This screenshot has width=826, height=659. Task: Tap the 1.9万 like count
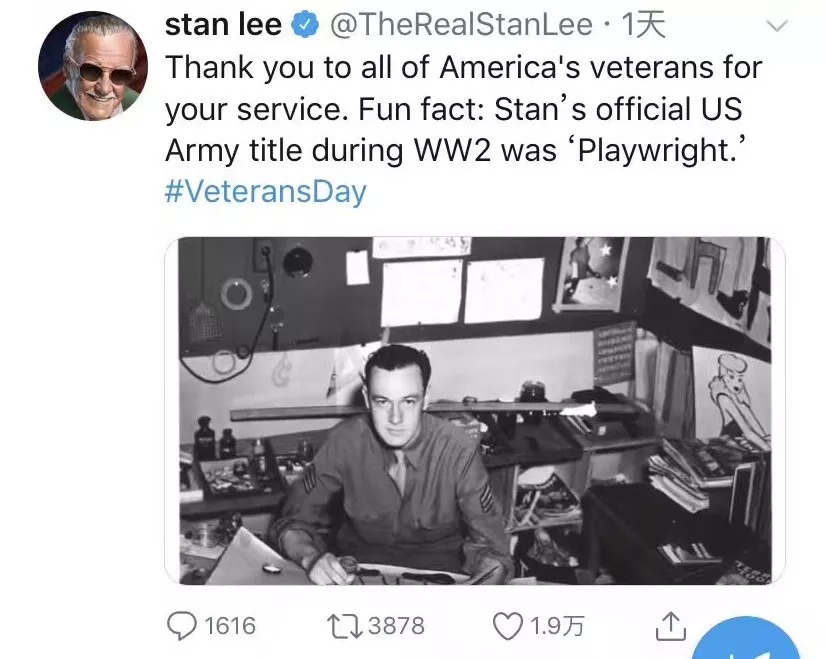(558, 626)
